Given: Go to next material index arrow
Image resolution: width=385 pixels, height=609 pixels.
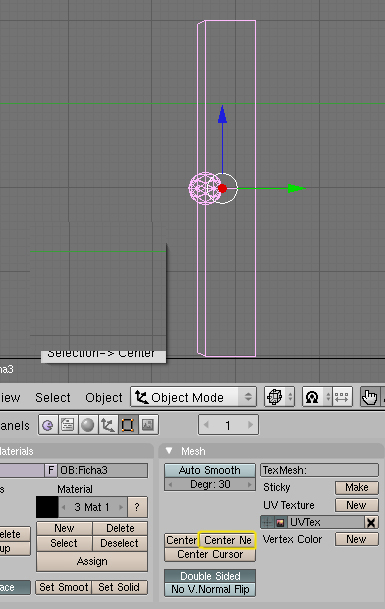Looking at the screenshot, I should pos(121,507).
